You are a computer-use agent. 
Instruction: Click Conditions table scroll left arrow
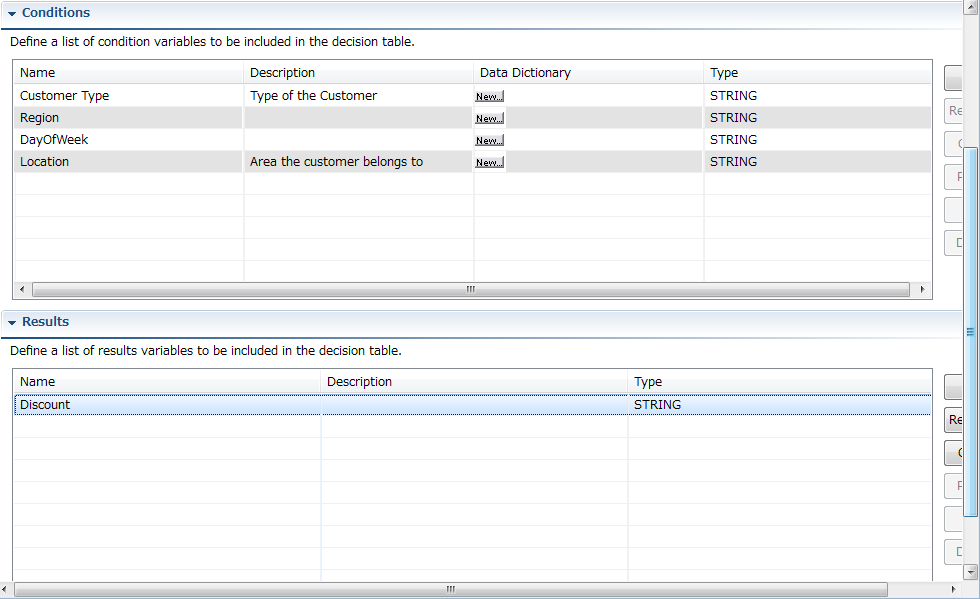pos(22,289)
